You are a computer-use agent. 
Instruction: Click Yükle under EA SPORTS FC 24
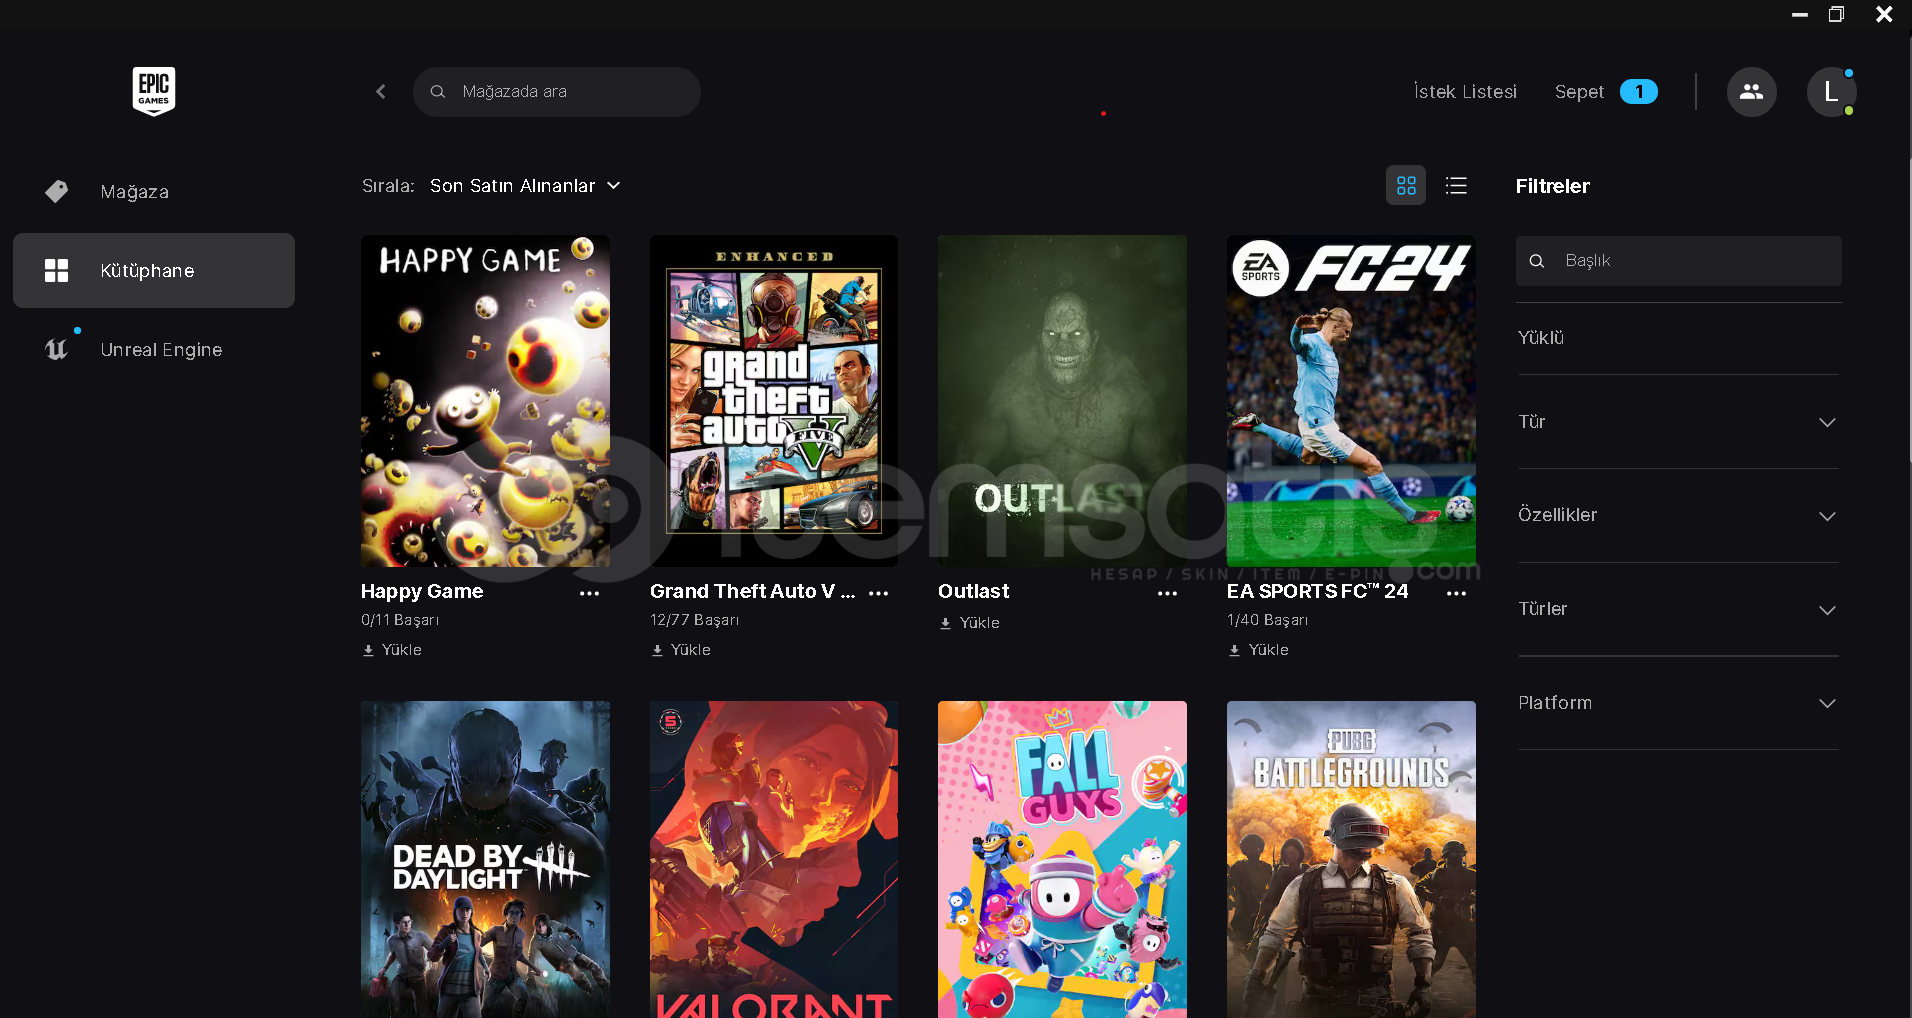pyautogui.click(x=1269, y=650)
